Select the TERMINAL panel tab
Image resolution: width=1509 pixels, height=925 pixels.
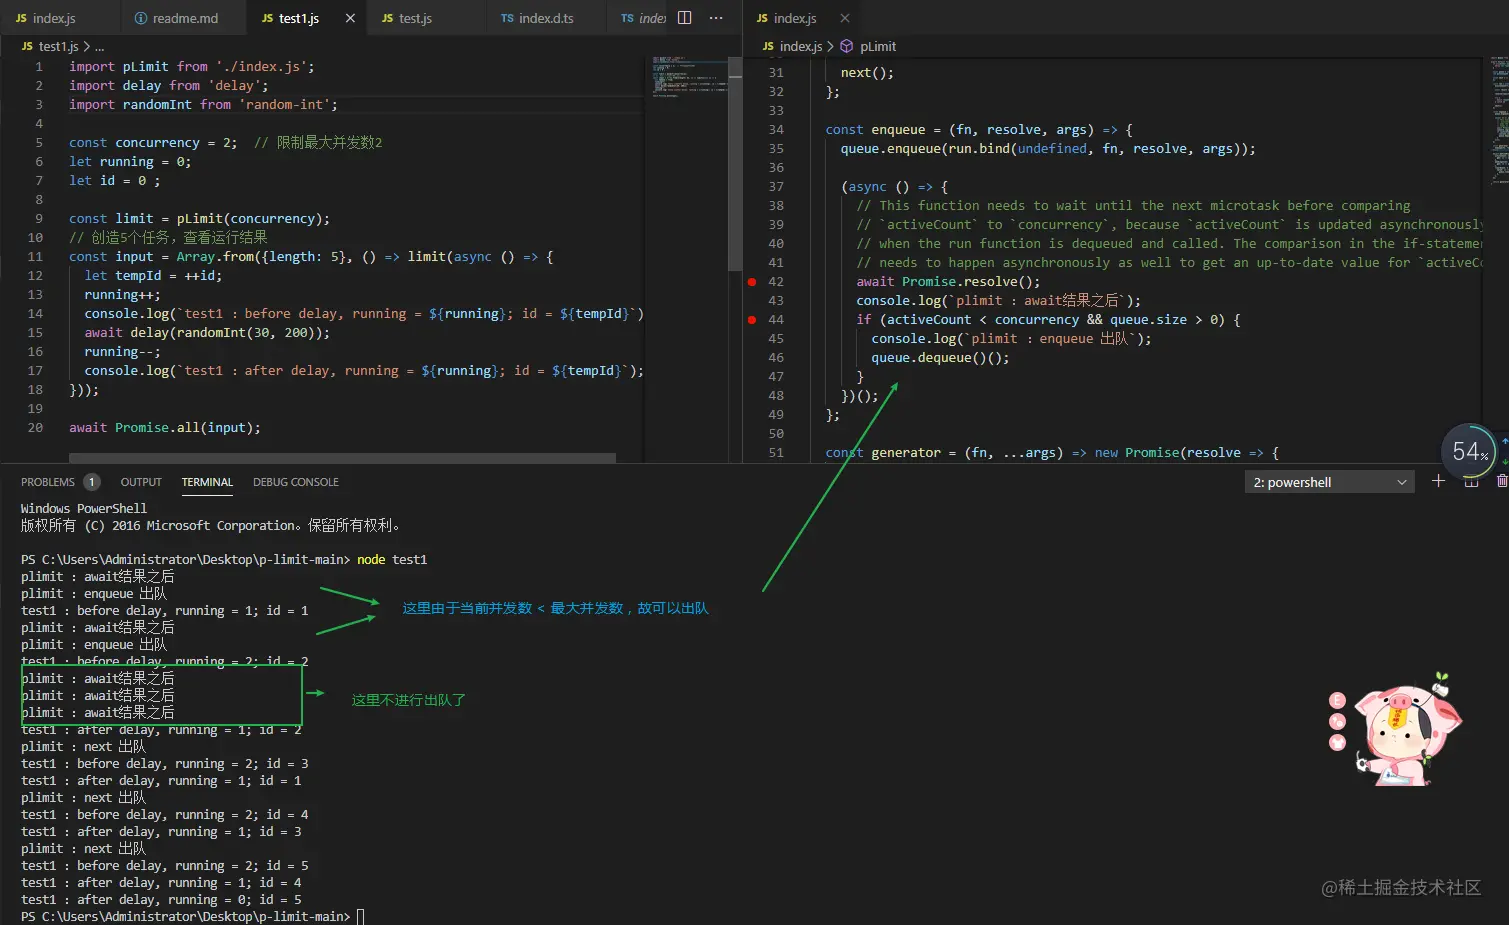[207, 482]
